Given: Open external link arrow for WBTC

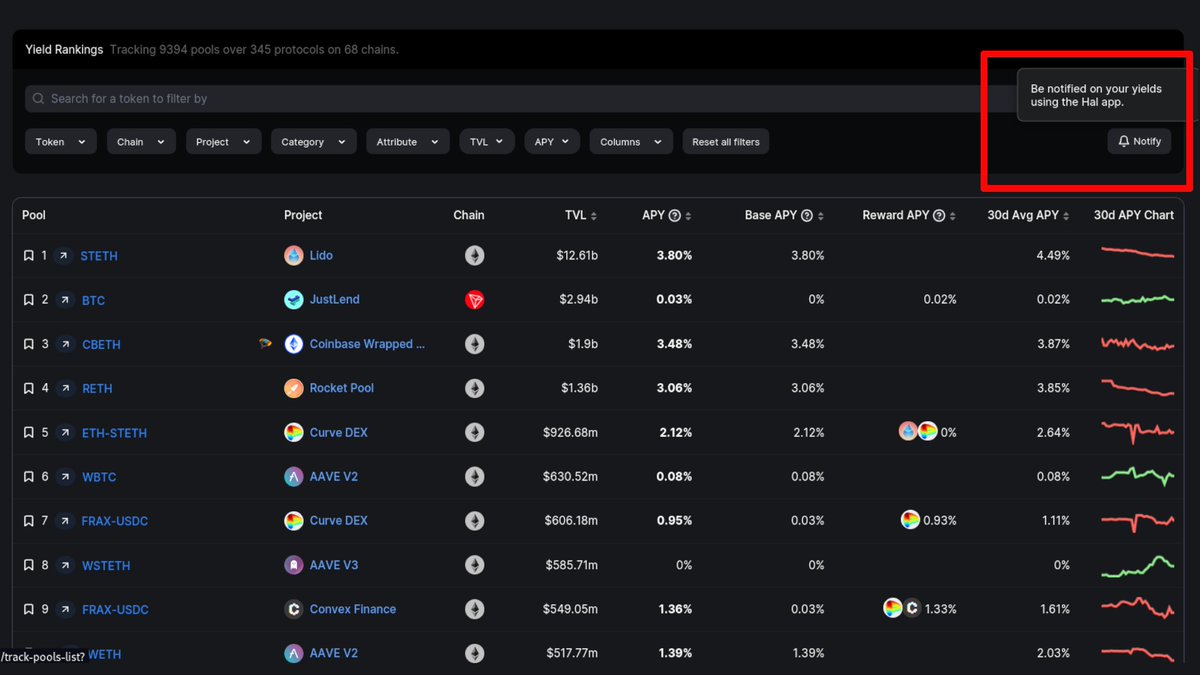Looking at the screenshot, I should pyautogui.click(x=65, y=477).
